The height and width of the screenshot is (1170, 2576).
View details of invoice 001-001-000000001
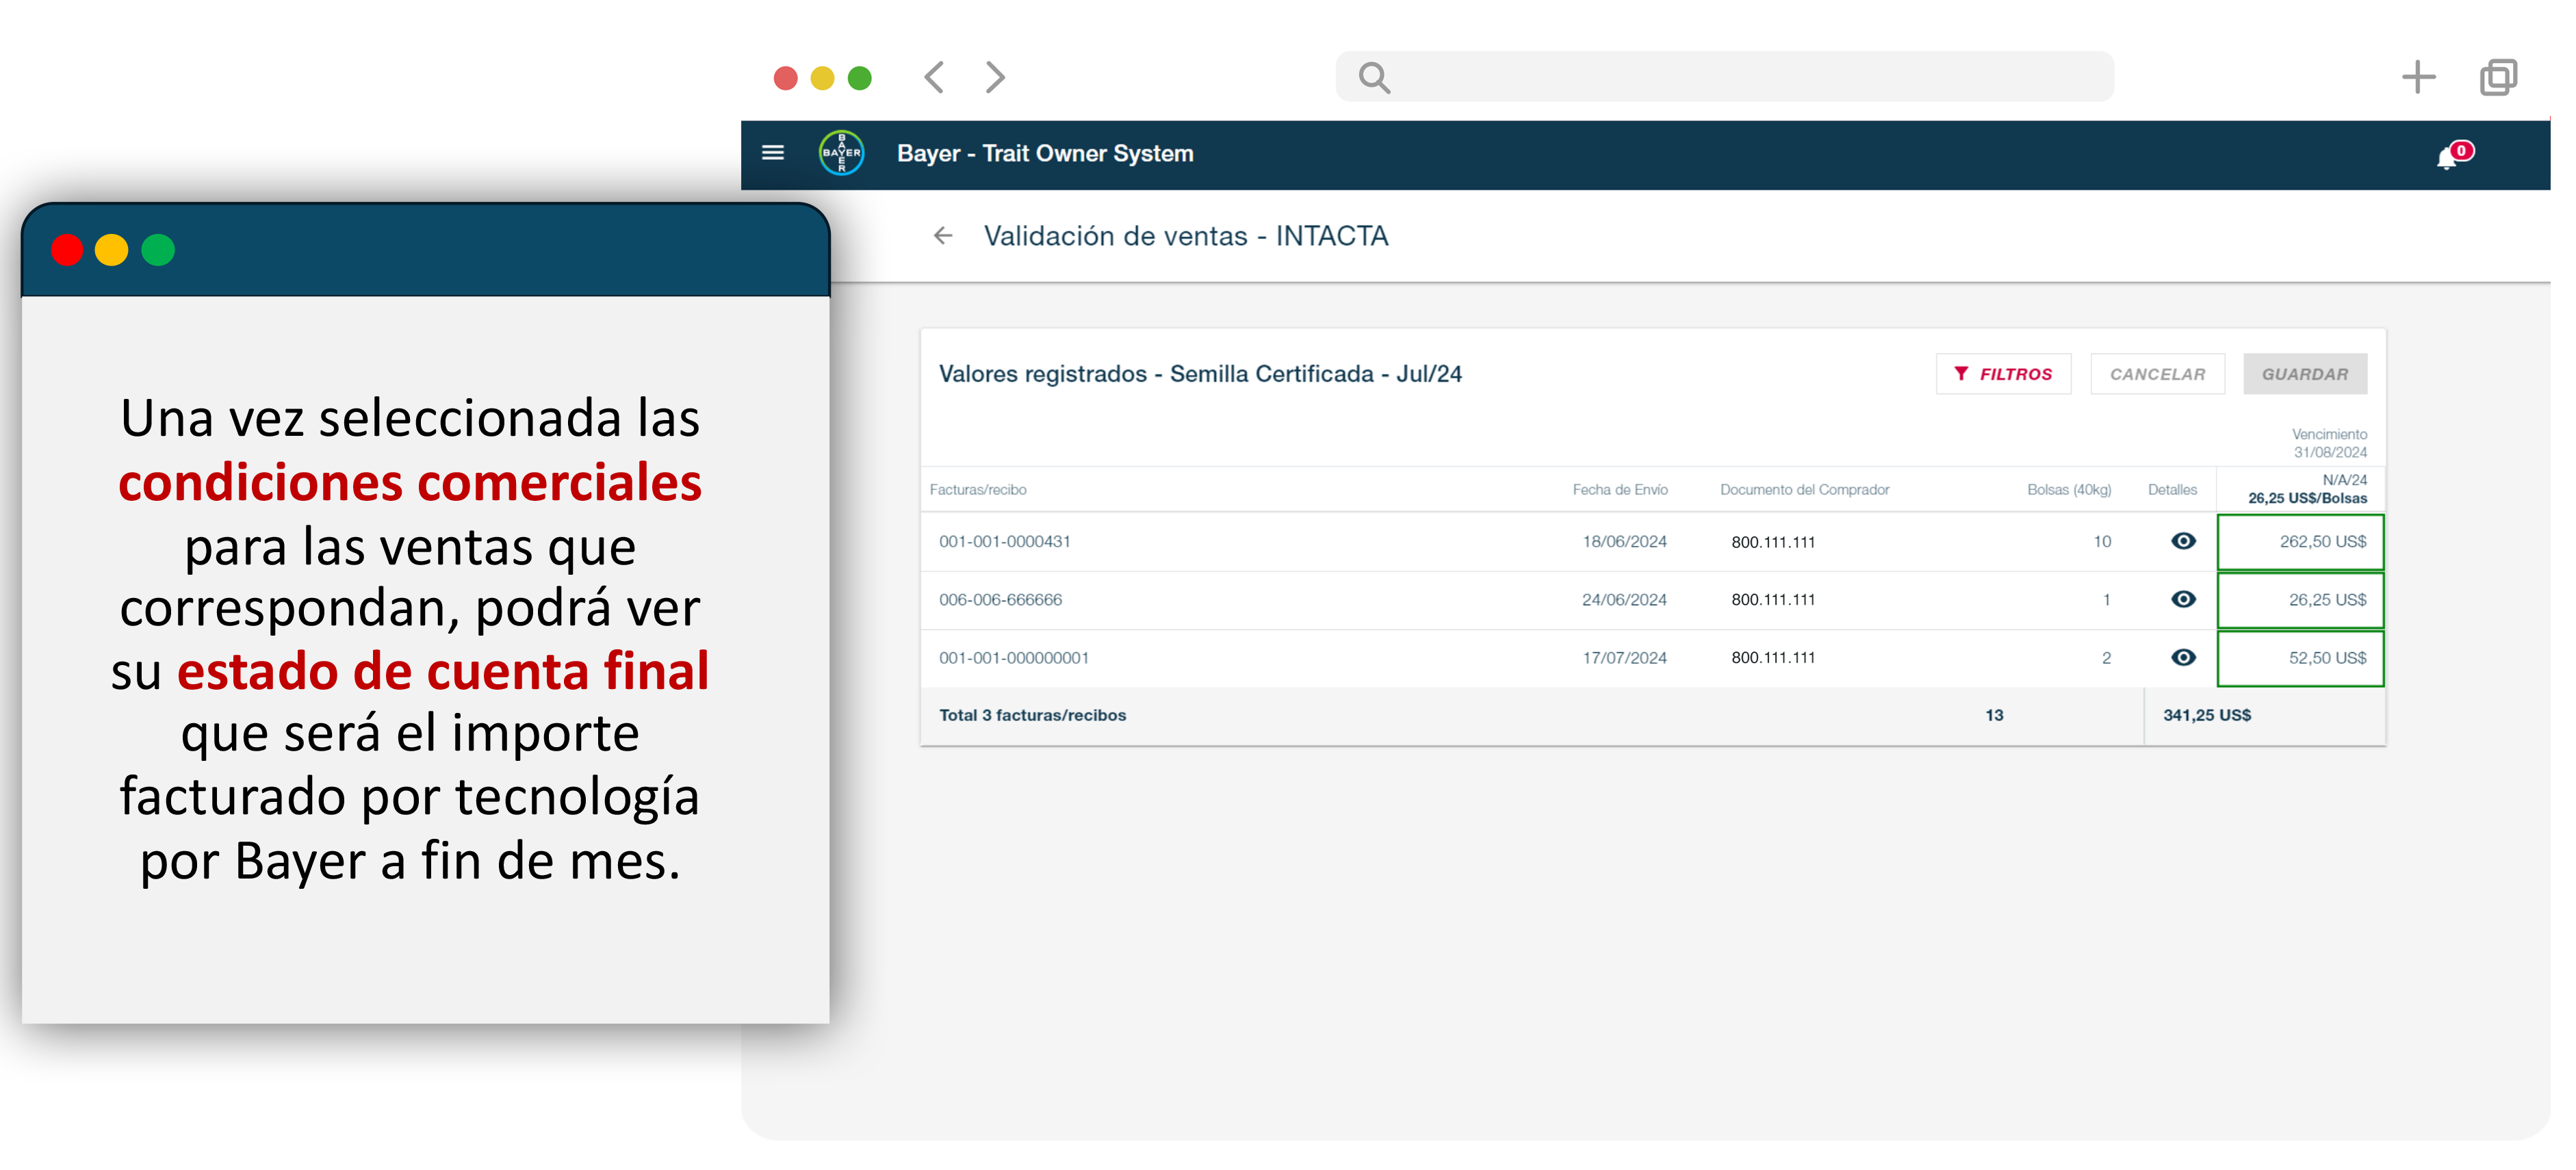pyautogui.click(x=2183, y=657)
